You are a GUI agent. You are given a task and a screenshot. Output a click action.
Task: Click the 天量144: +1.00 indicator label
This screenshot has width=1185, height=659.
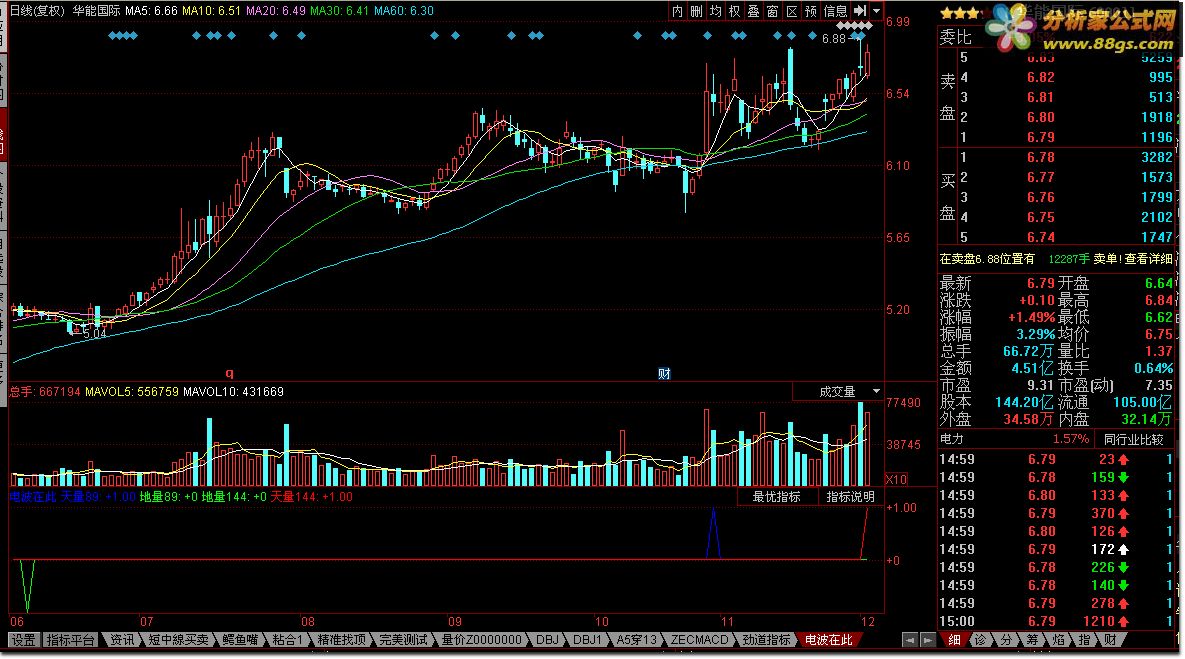pos(311,497)
